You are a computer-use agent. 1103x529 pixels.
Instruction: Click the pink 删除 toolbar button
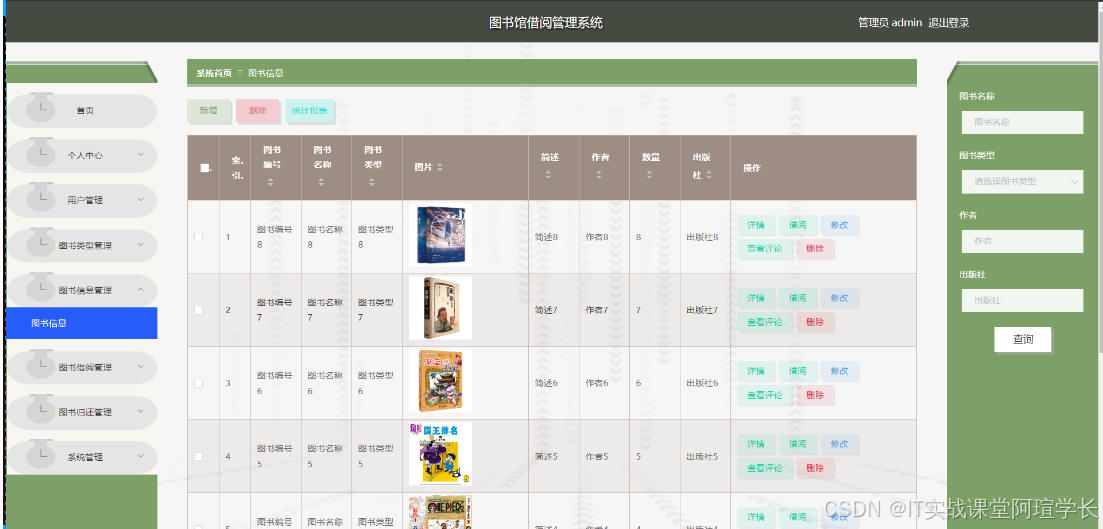257,110
